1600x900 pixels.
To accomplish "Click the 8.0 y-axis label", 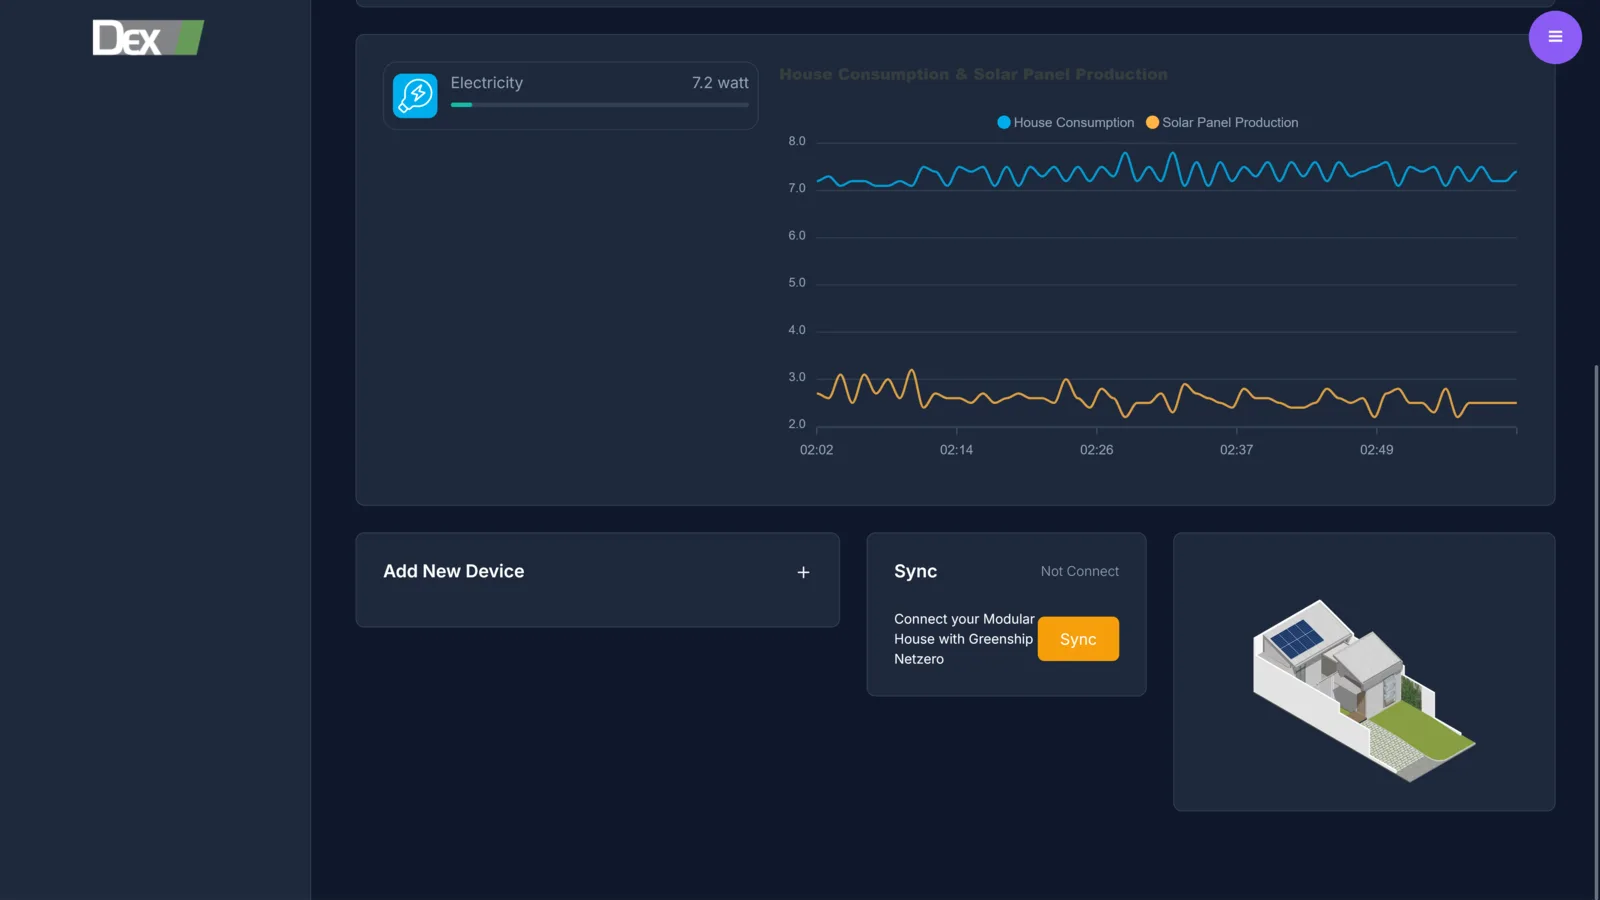I will pyautogui.click(x=797, y=141).
